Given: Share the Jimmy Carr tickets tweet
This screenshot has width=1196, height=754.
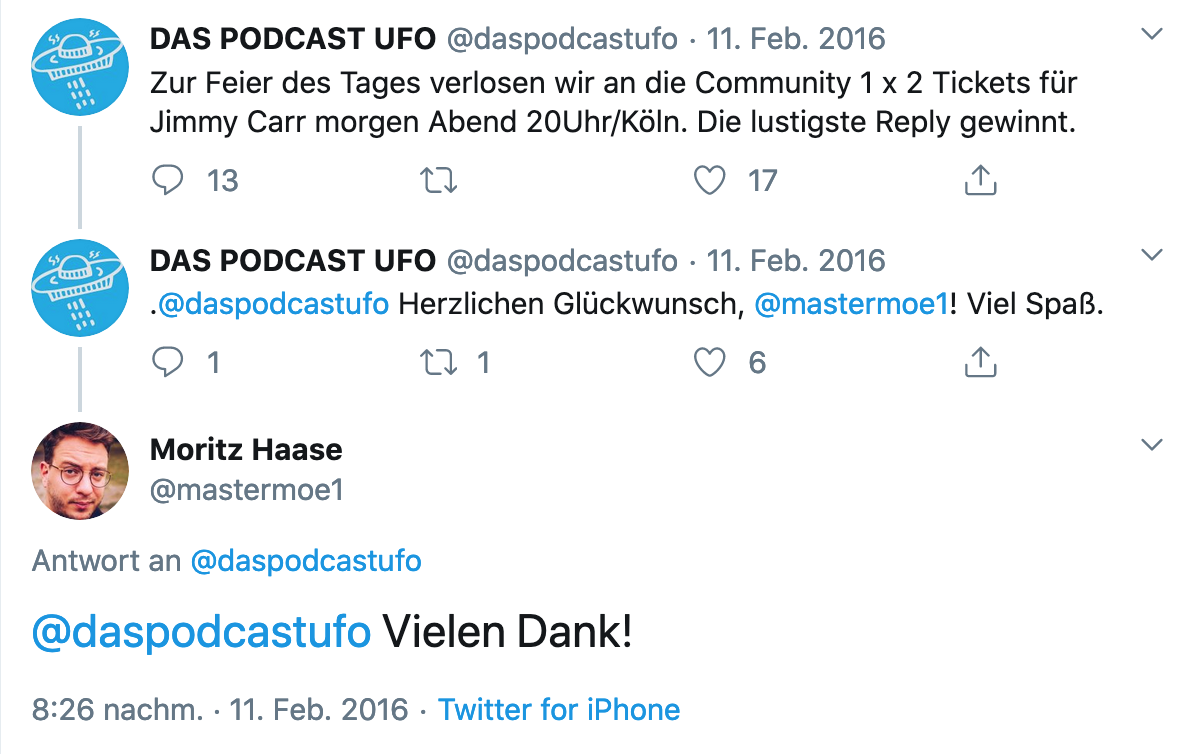Looking at the screenshot, I should (980, 180).
